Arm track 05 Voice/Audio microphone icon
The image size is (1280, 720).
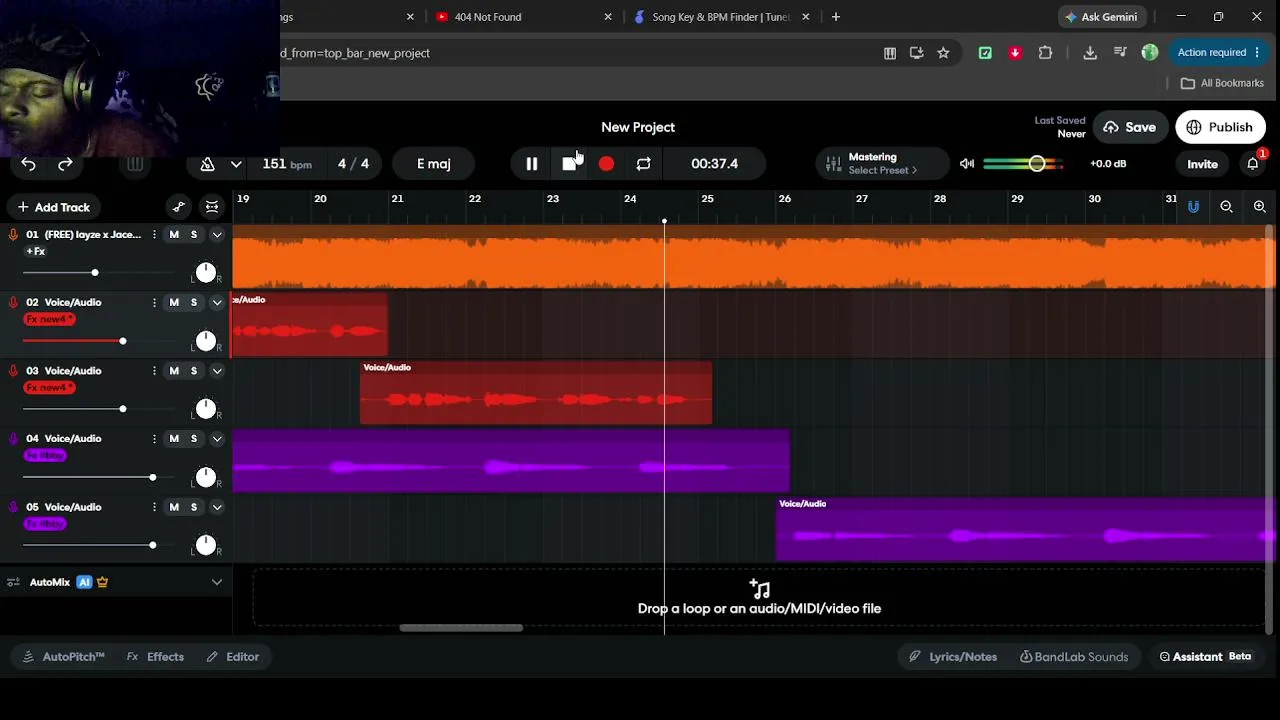tap(13, 507)
